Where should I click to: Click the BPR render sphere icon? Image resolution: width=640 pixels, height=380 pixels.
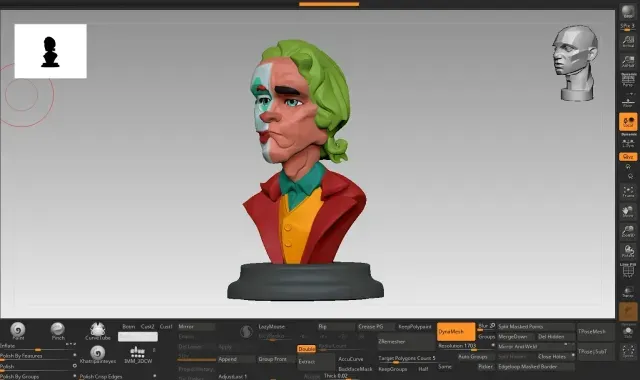tap(628, 11)
